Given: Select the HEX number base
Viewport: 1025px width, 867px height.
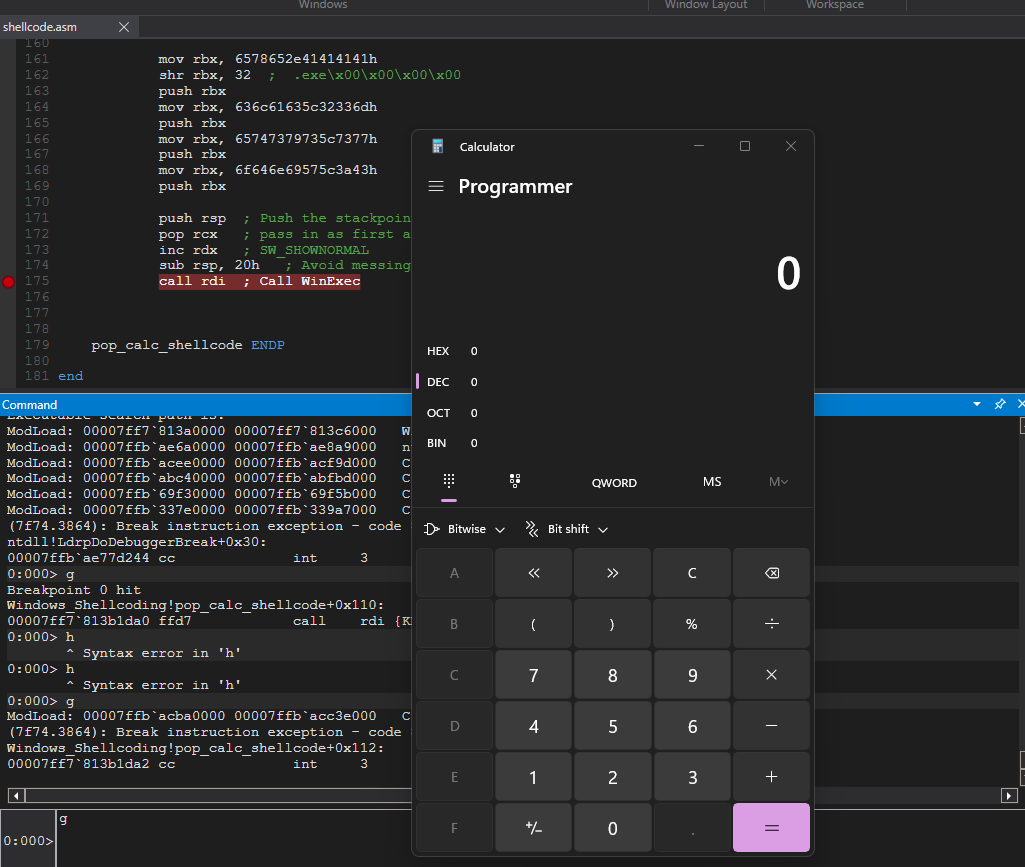Looking at the screenshot, I should 453,351.
